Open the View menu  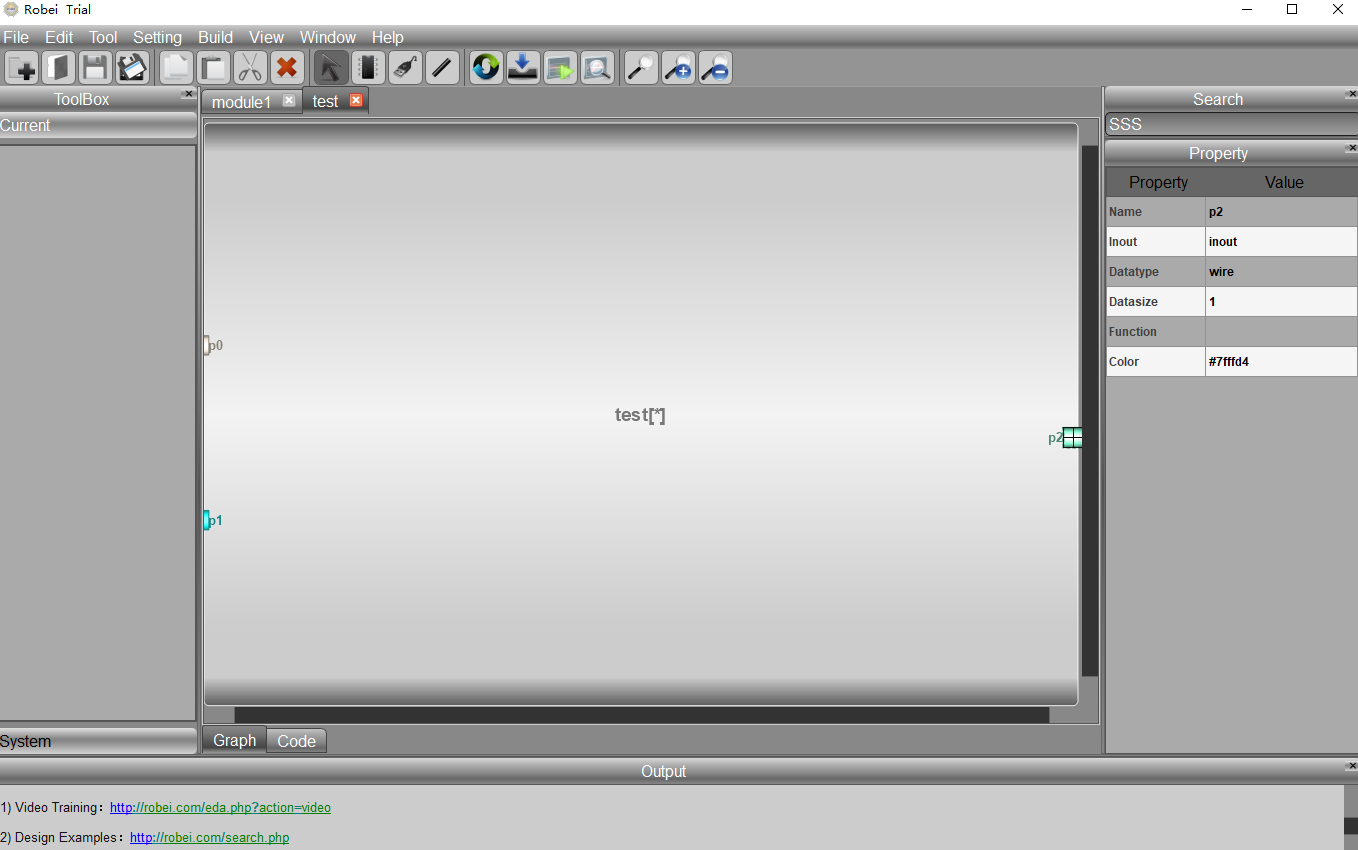point(266,37)
